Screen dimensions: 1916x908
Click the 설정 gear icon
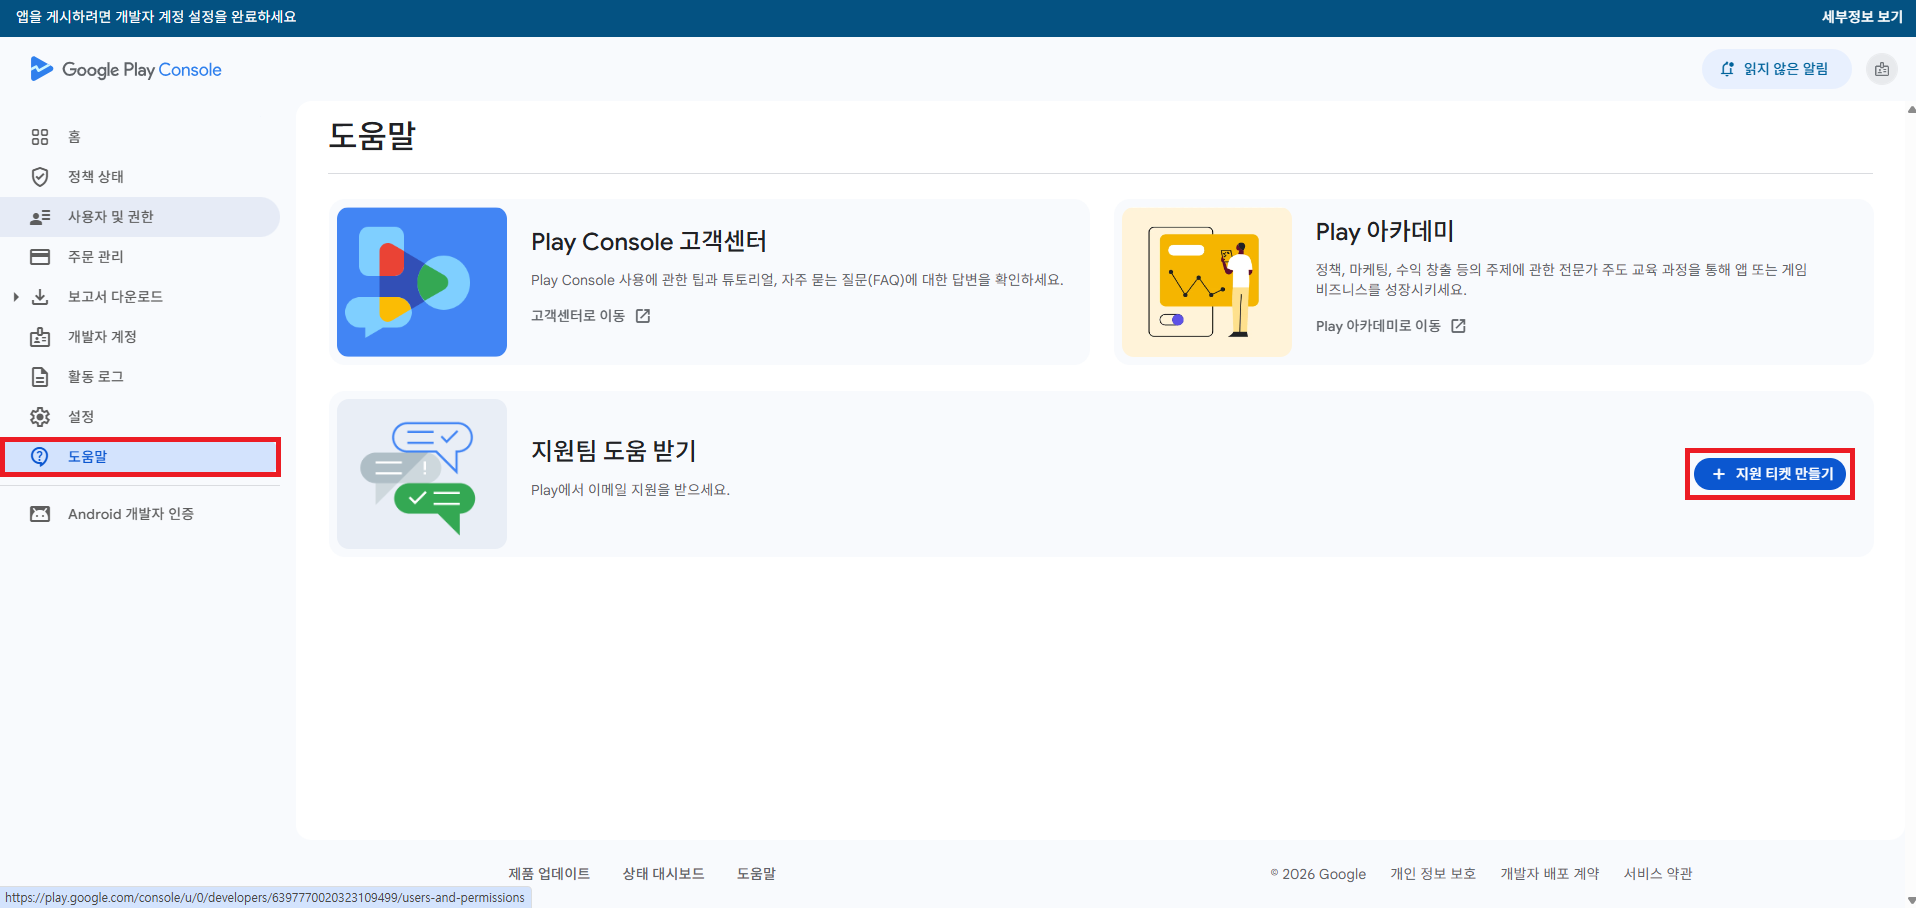tap(40, 417)
